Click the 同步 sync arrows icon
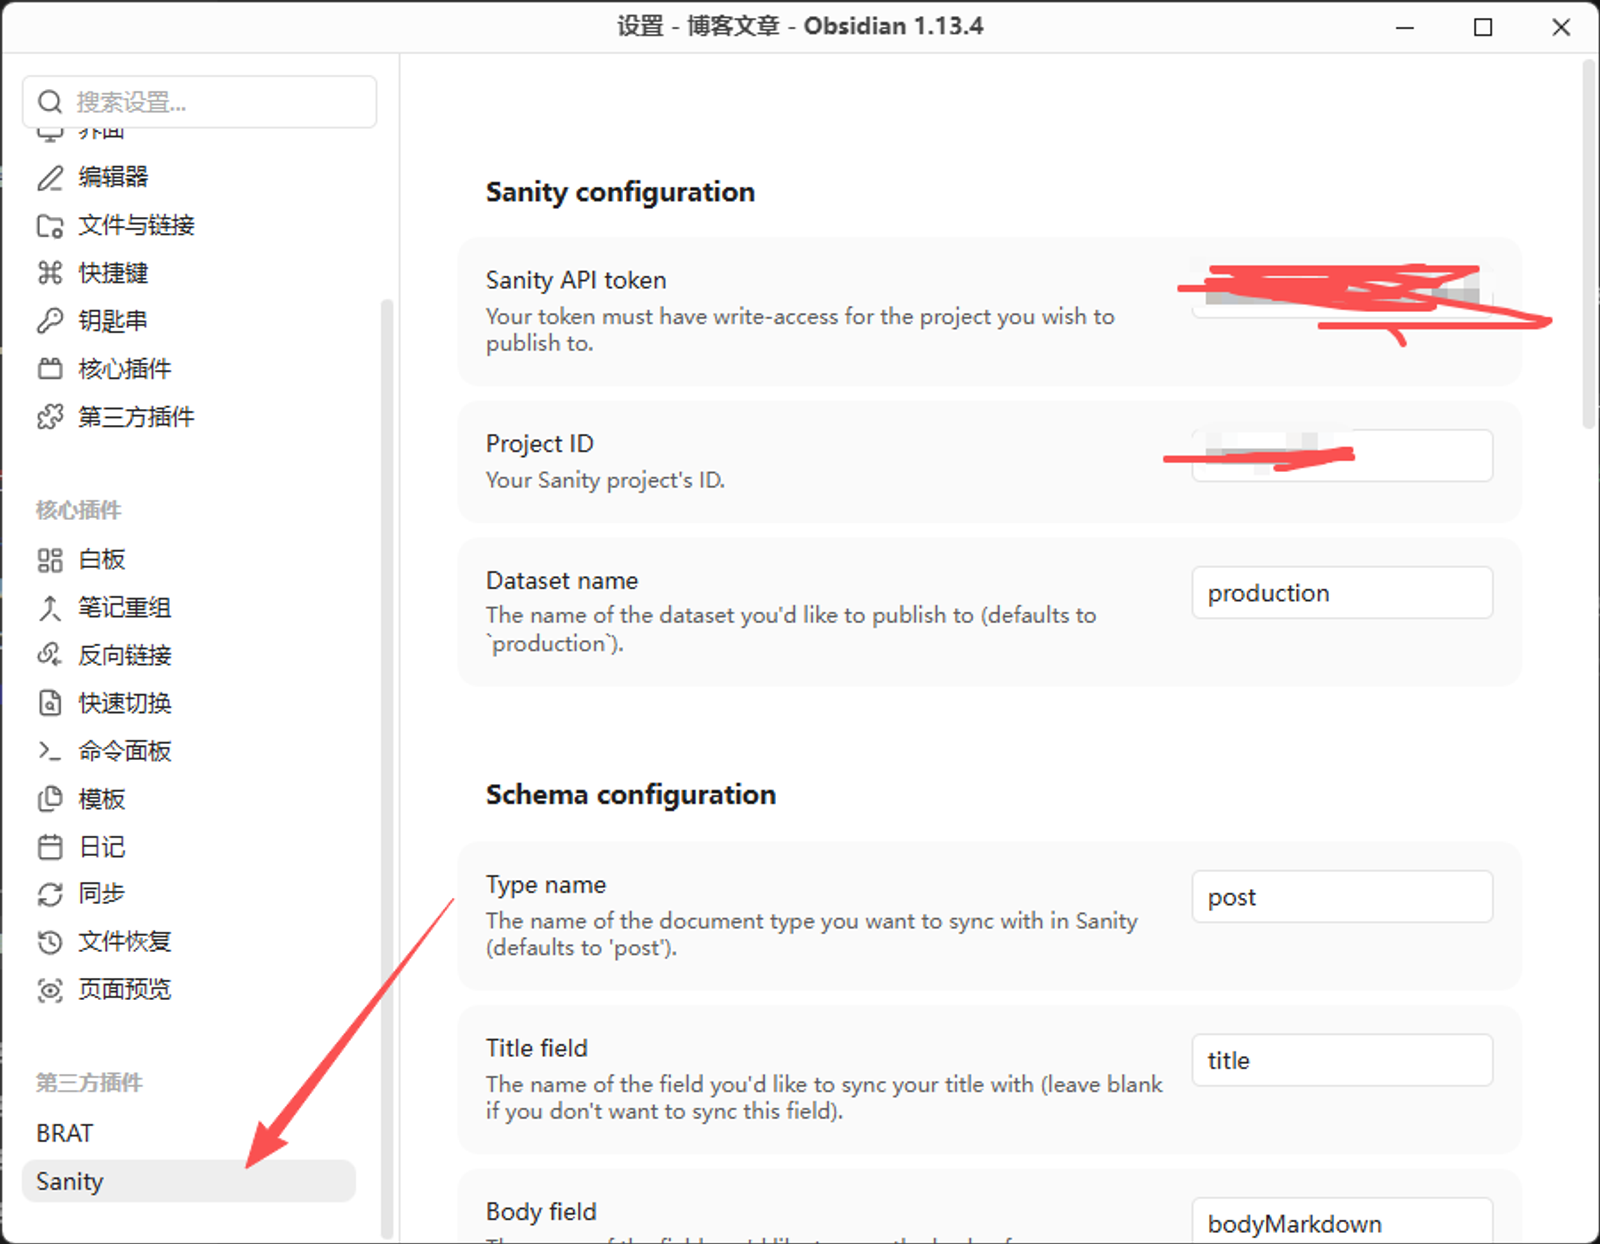The image size is (1600, 1244). click(50, 894)
